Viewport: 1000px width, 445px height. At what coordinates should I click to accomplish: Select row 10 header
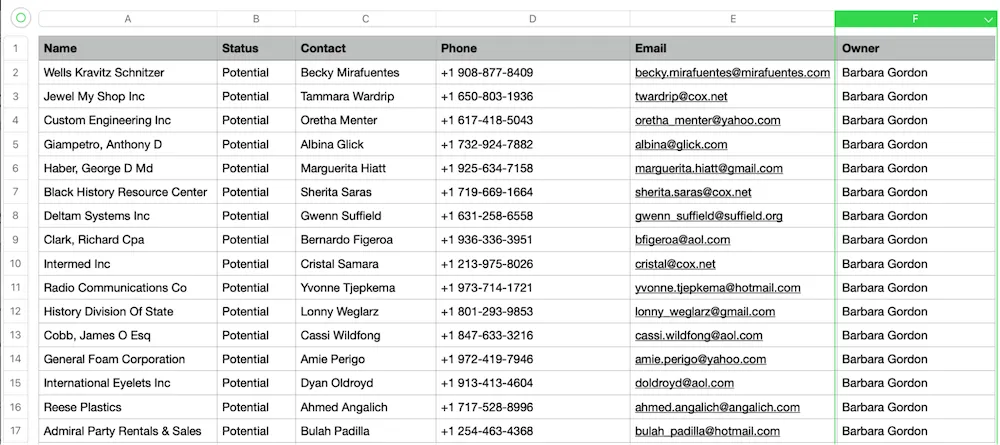coord(16,264)
